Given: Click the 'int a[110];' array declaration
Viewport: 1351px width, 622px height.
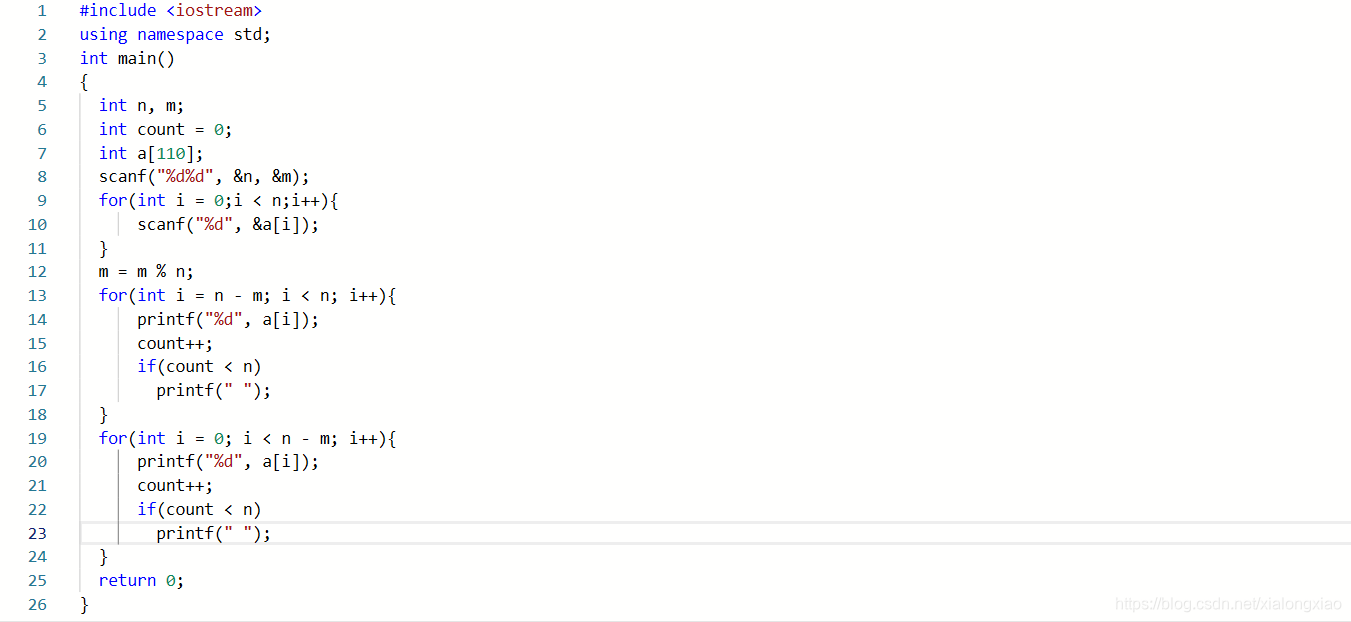Looking at the screenshot, I should [x=151, y=153].
